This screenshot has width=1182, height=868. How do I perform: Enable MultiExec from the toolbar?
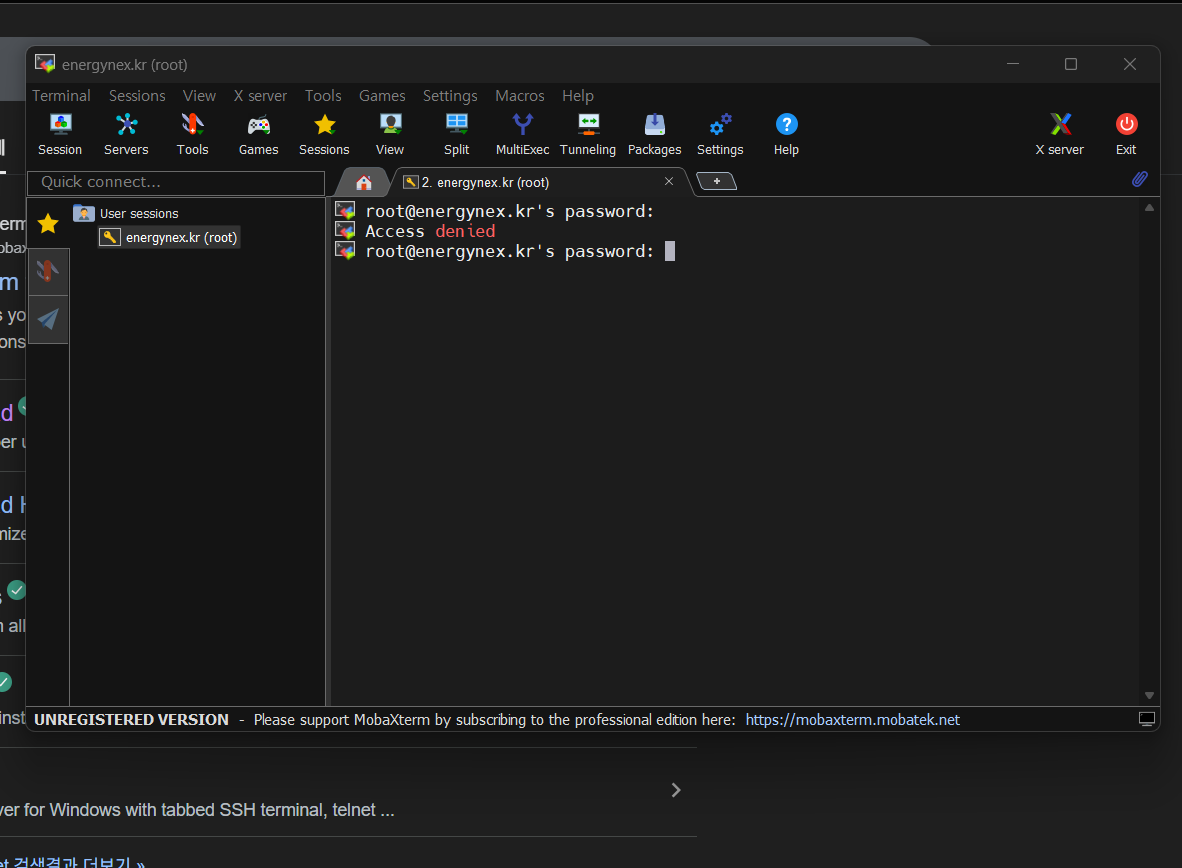[x=522, y=134]
